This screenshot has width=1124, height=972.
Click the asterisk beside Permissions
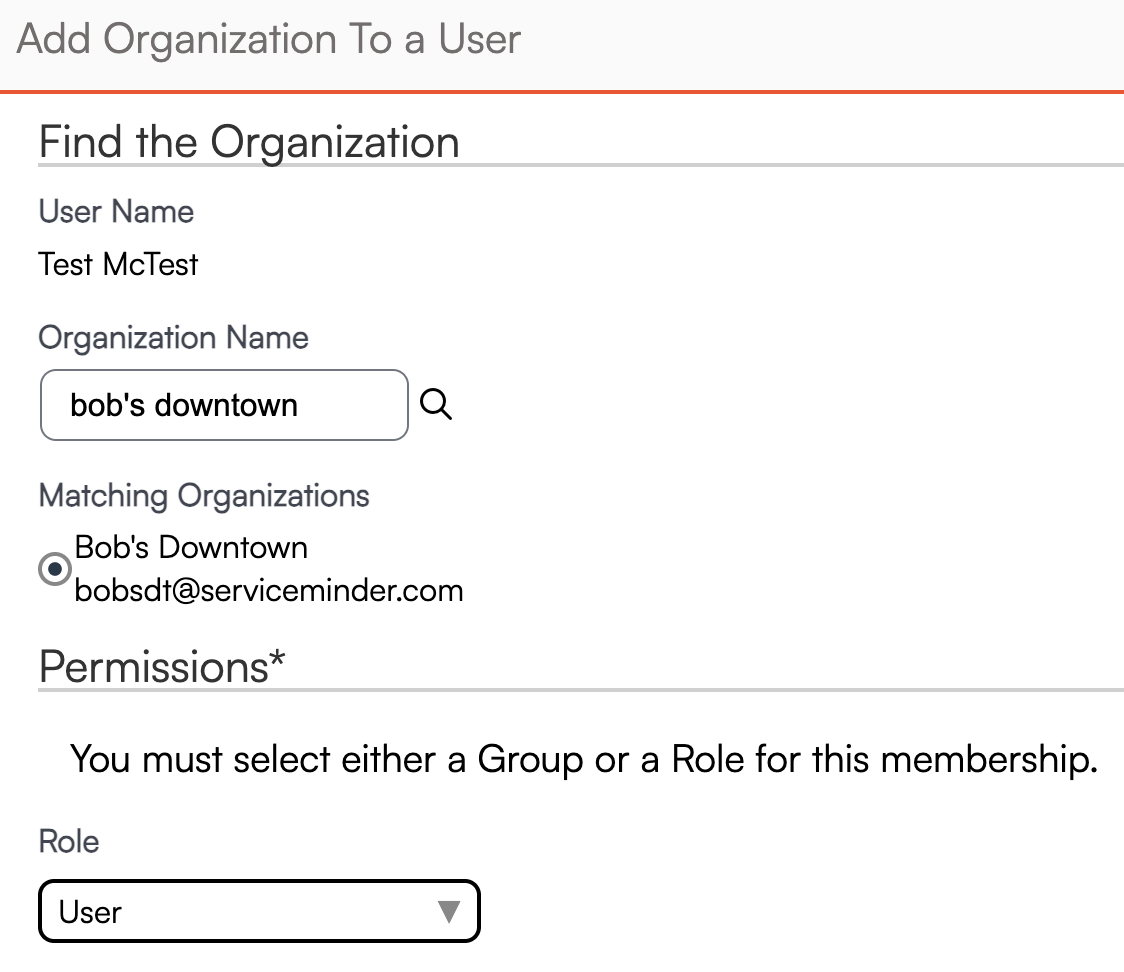(x=277, y=661)
